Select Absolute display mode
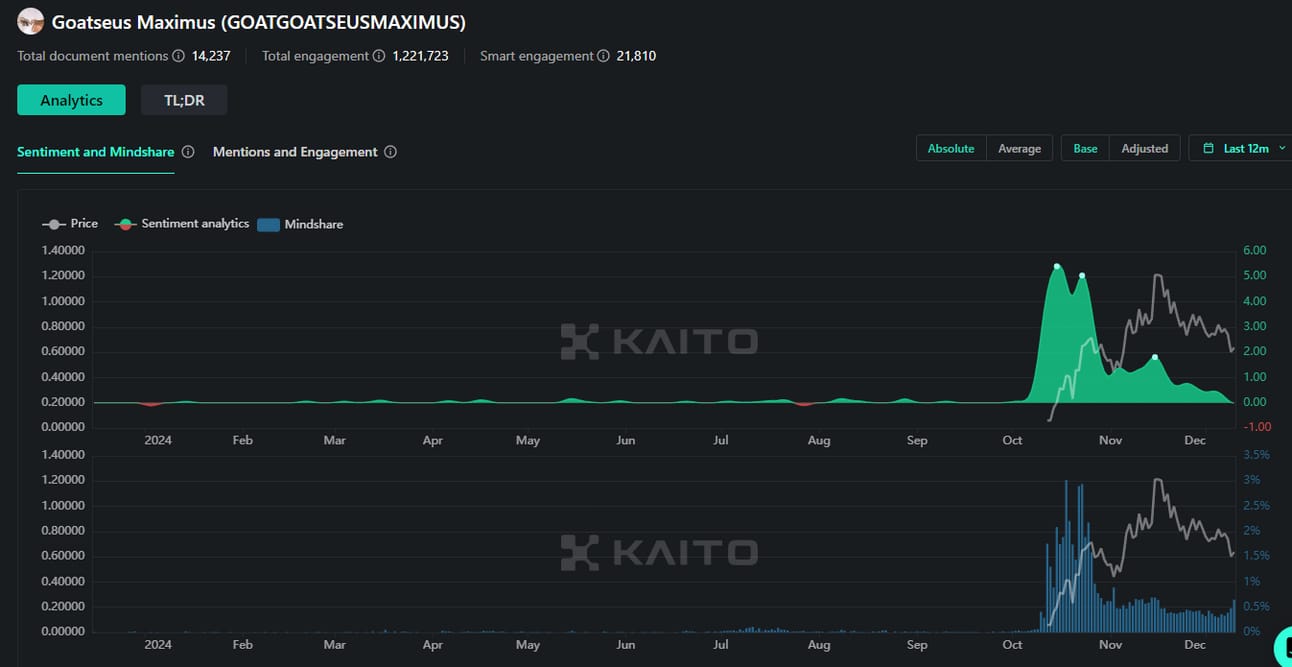 951,148
